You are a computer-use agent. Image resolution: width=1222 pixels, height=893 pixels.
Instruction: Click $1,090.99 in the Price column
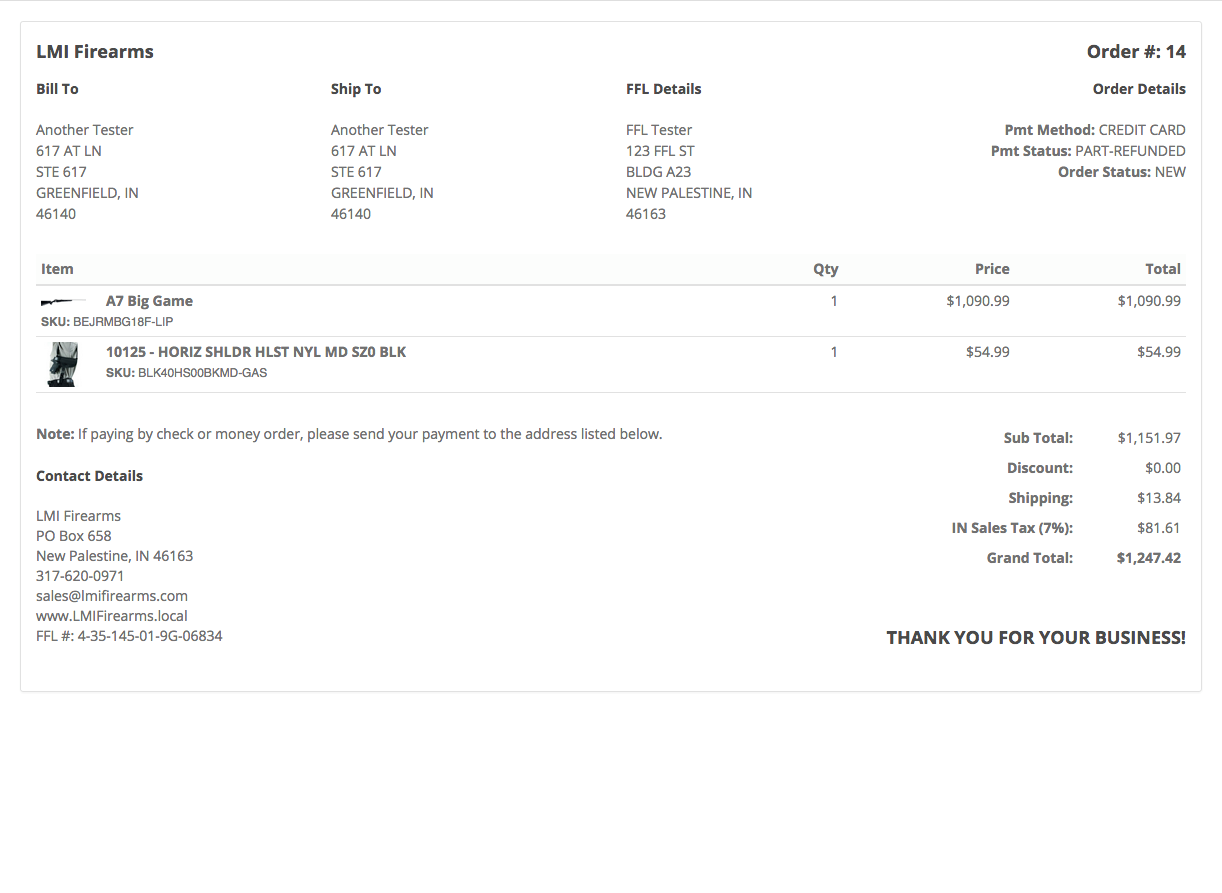[978, 300]
